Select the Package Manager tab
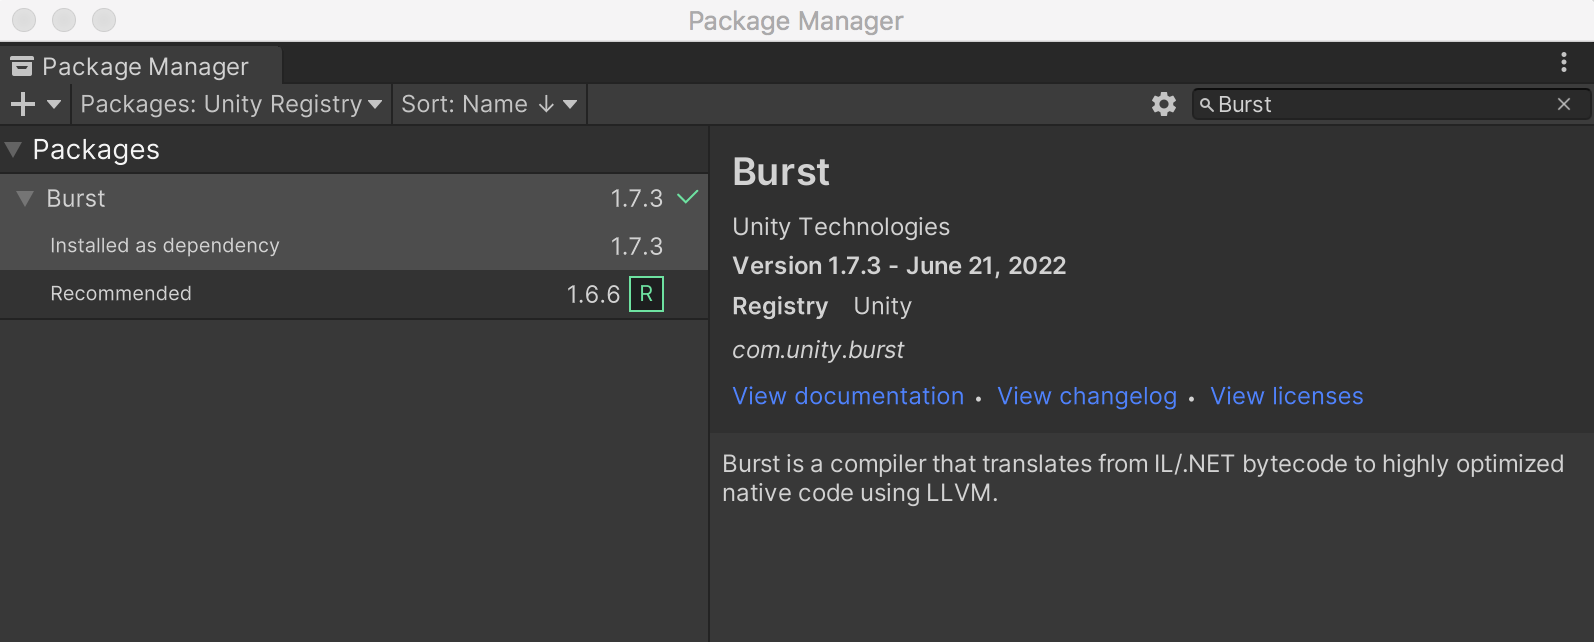1594x642 pixels. click(140, 66)
